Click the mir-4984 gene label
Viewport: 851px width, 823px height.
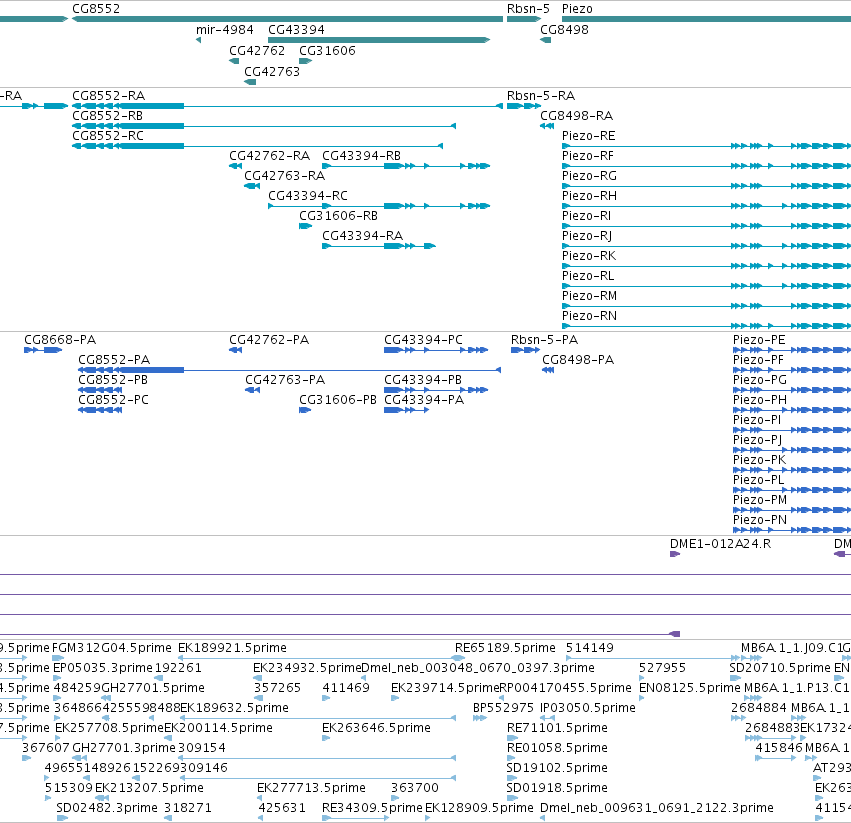tap(225, 29)
